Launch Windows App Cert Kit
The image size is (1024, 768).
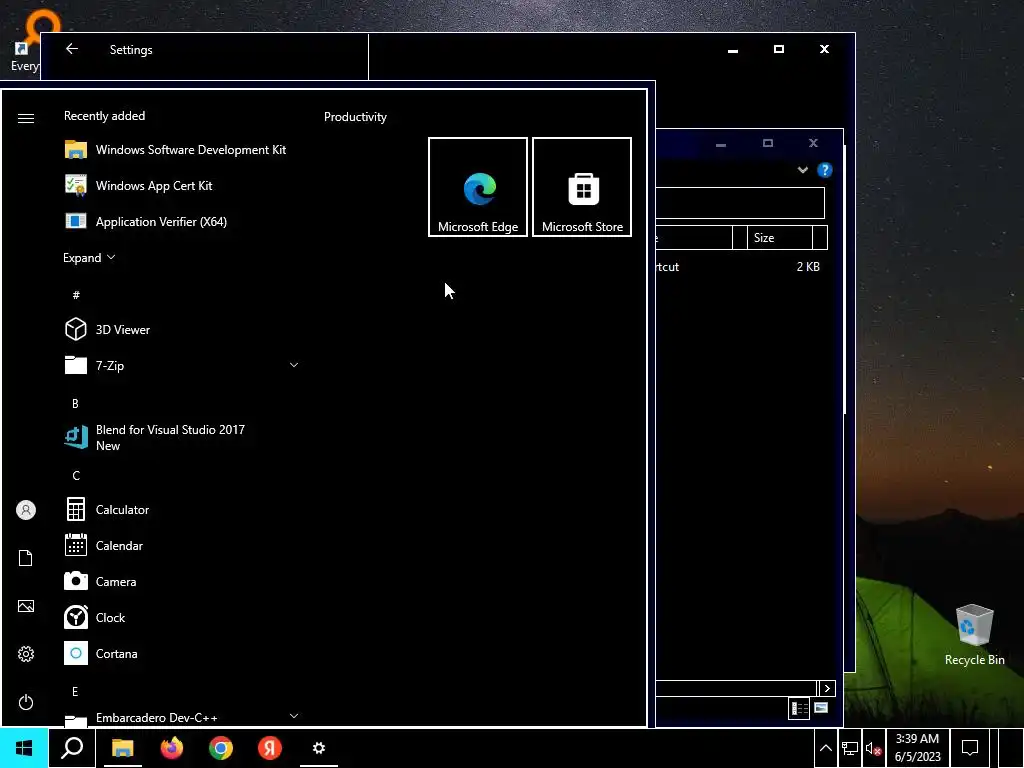pyautogui.click(x=182, y=185)
